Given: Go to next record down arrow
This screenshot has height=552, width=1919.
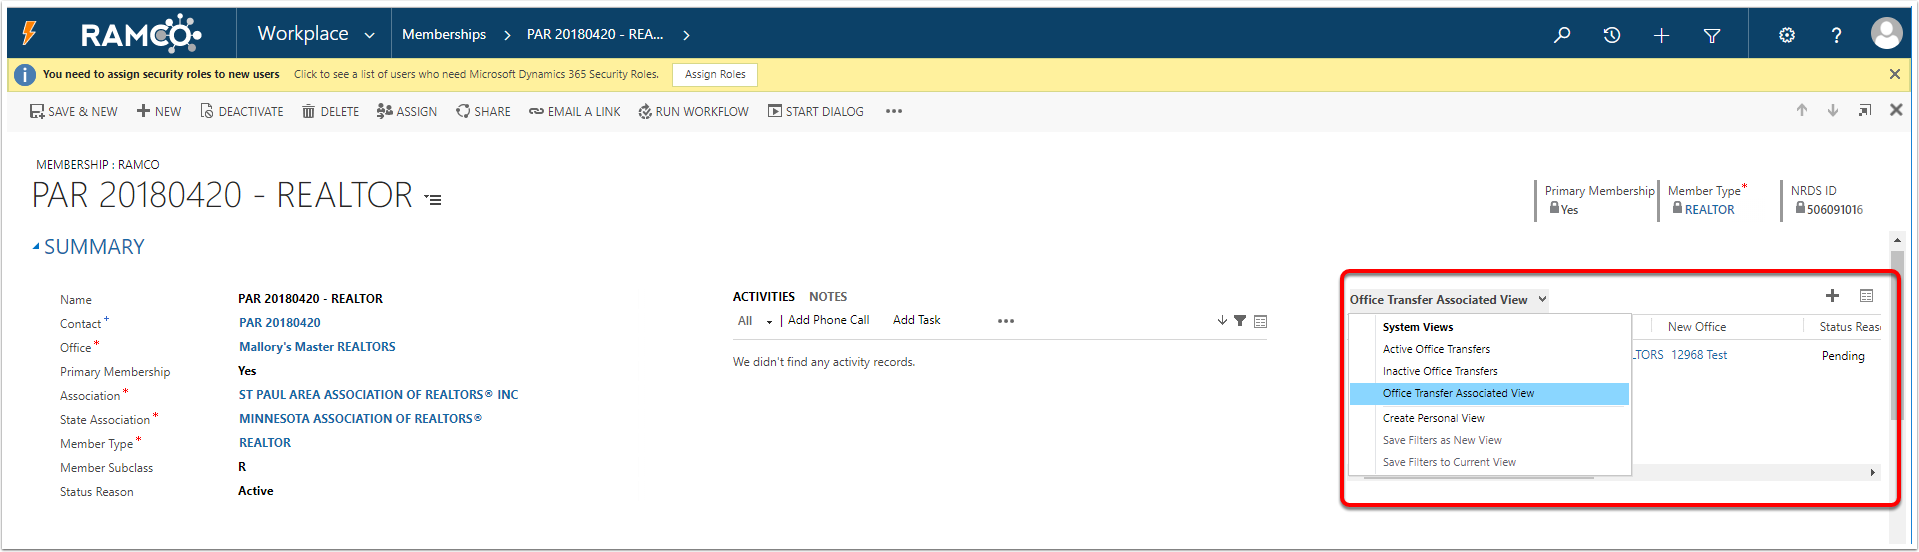Looking at the screenshot, I should (x=1833, y=110).
